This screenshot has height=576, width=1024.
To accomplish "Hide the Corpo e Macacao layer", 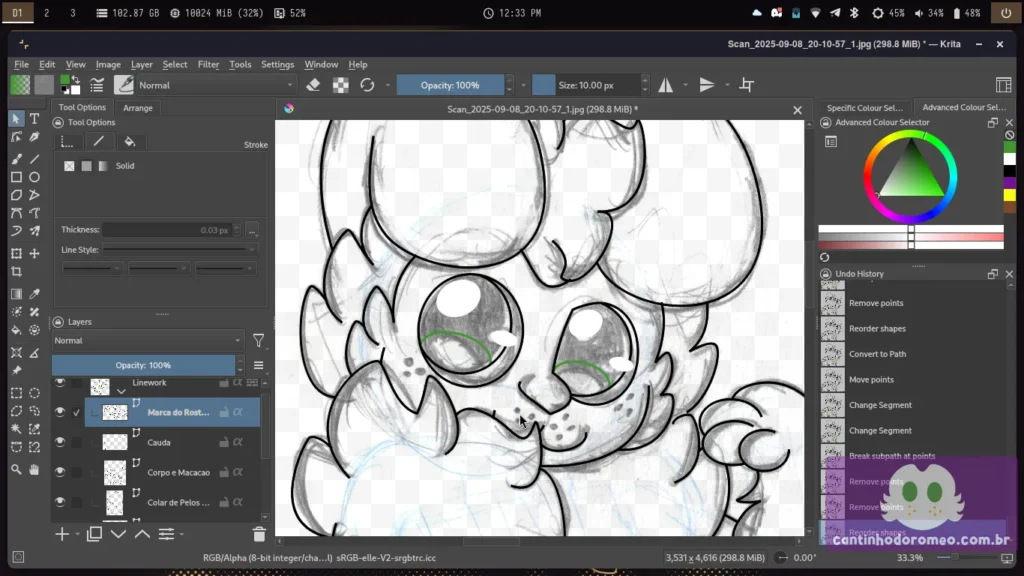I will (x=60, y=472).
